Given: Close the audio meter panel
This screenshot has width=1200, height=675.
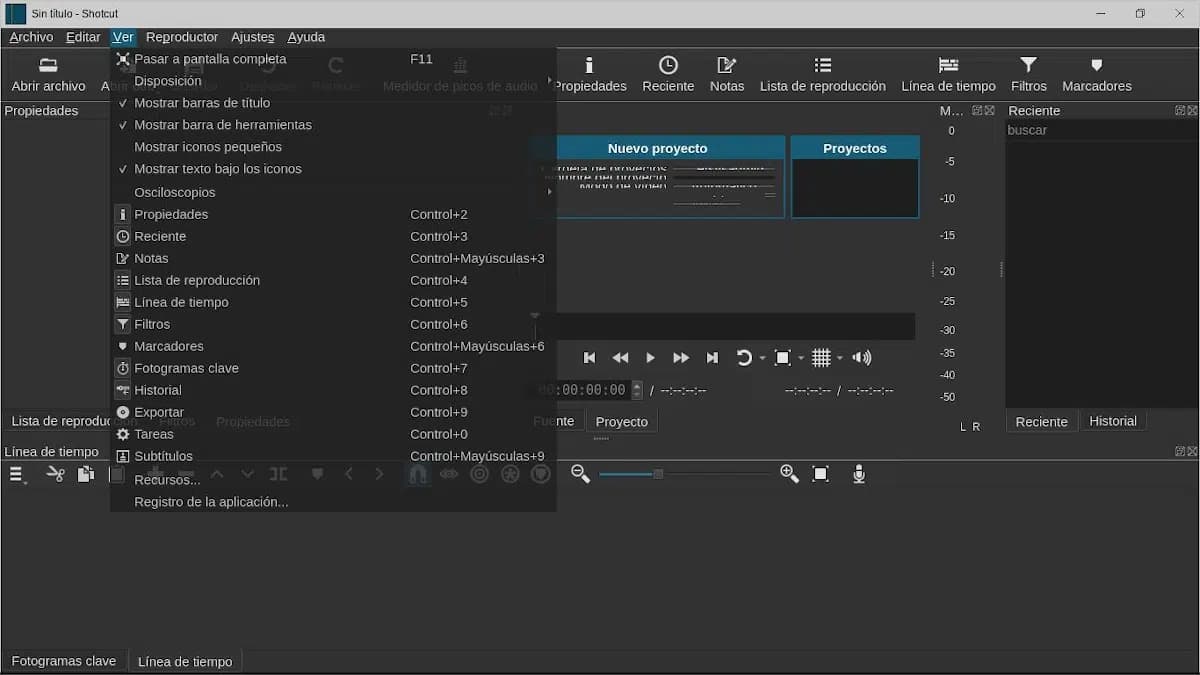Looking at the screenshot, I should (x=989, y=111).
